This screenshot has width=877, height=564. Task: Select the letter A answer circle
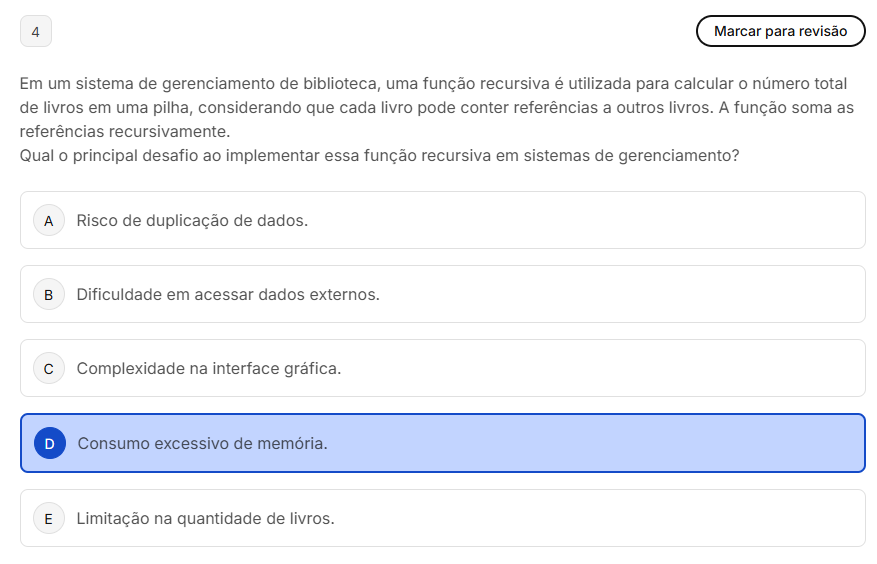pyautogui.click(x=49, y=220)
